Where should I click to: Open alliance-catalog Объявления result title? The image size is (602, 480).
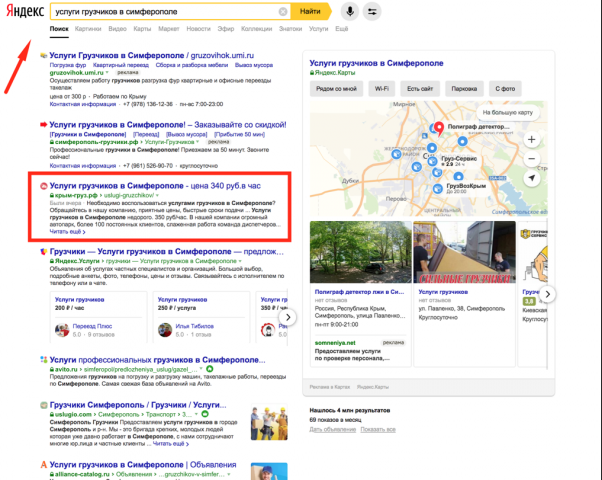click(143, 465)
